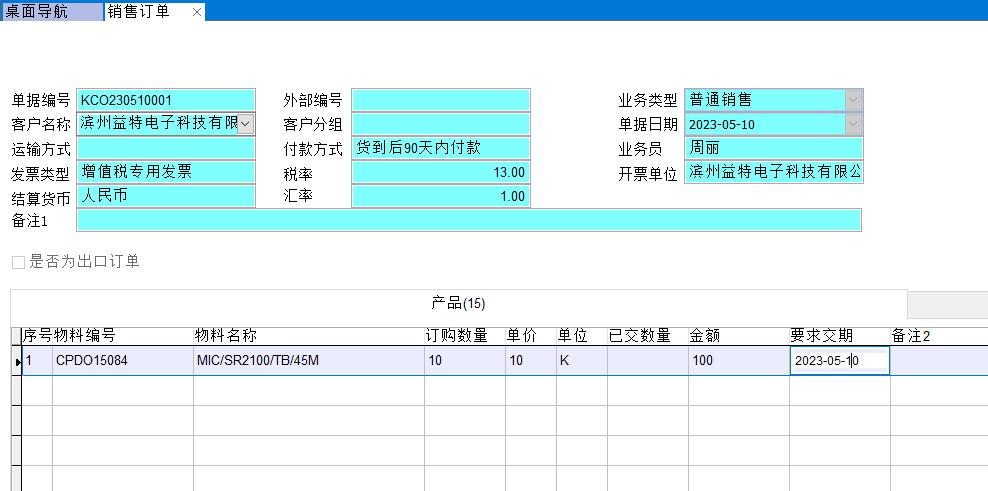Screen dimensions: 988x491
Task: Open the 业务类型 dropdown
Action: point(852,100)
